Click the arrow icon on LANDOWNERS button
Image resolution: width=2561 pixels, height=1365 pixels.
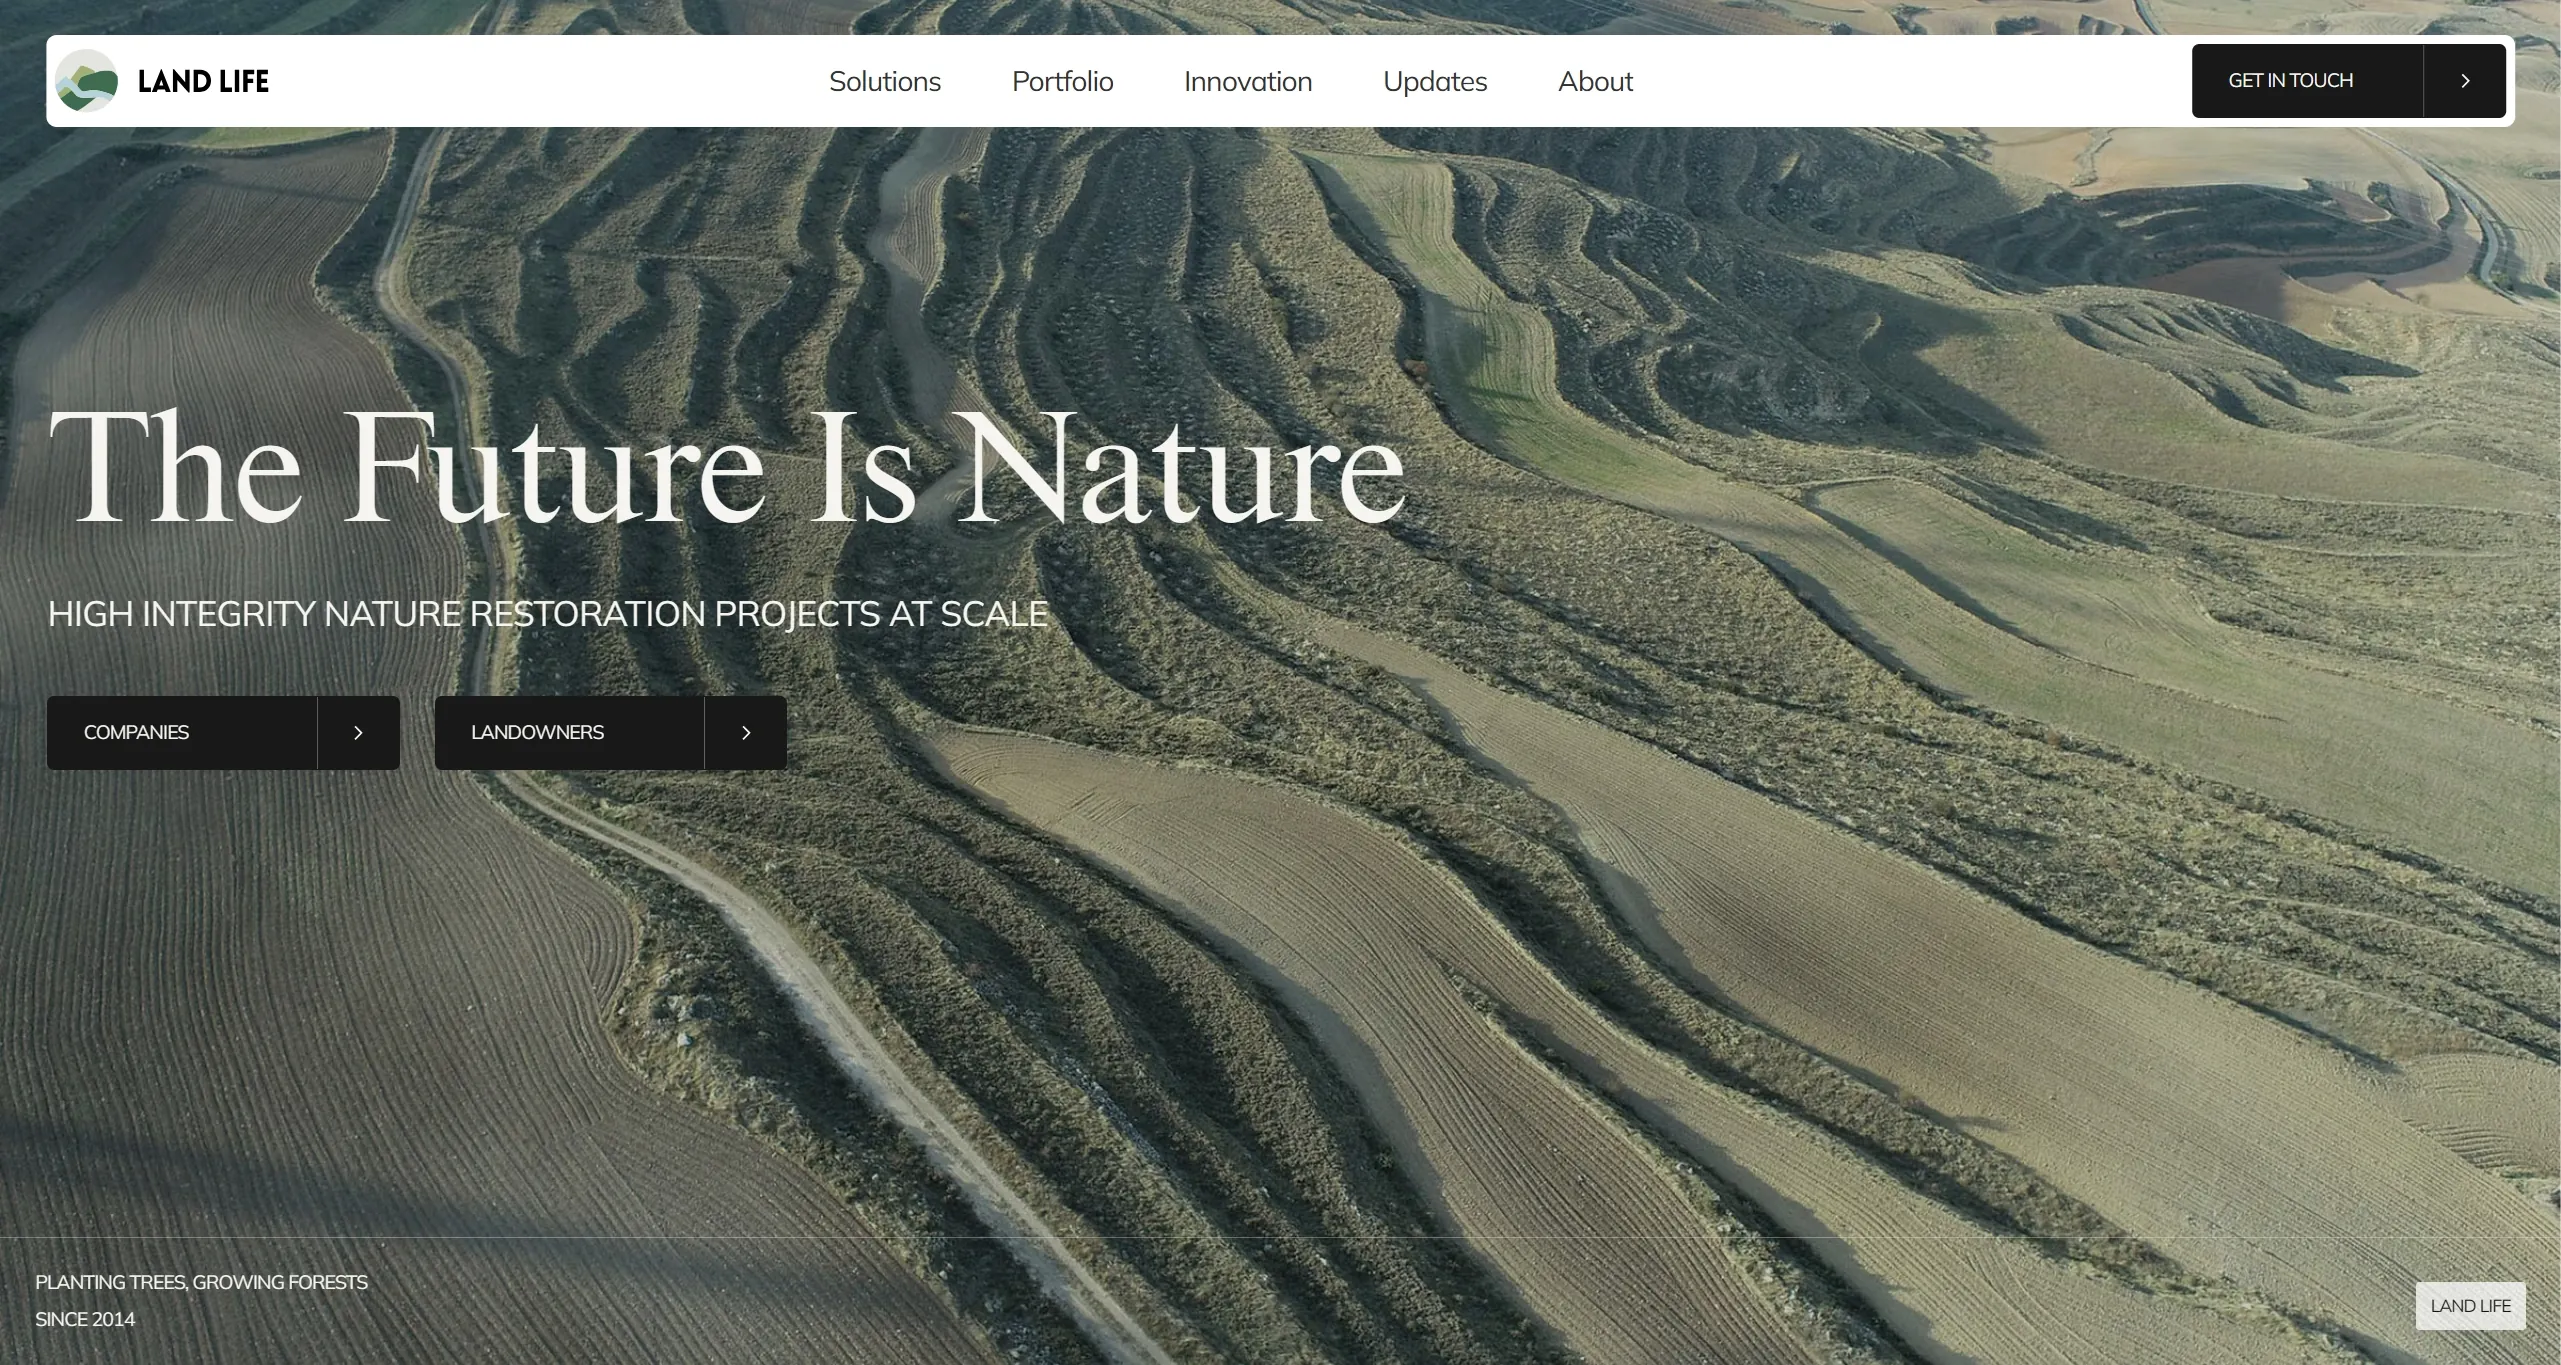(x=745, y=733)
